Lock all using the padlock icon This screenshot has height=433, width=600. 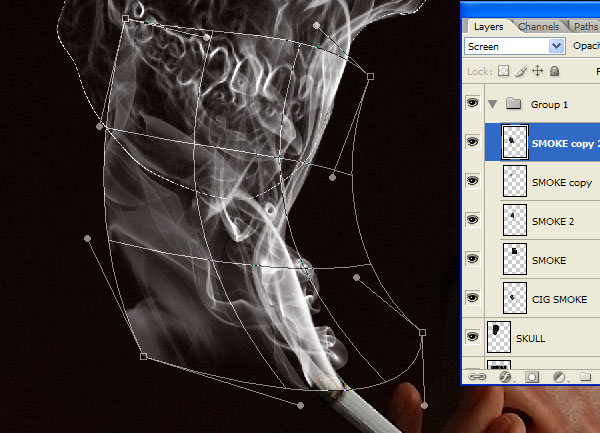coord(554,71)
